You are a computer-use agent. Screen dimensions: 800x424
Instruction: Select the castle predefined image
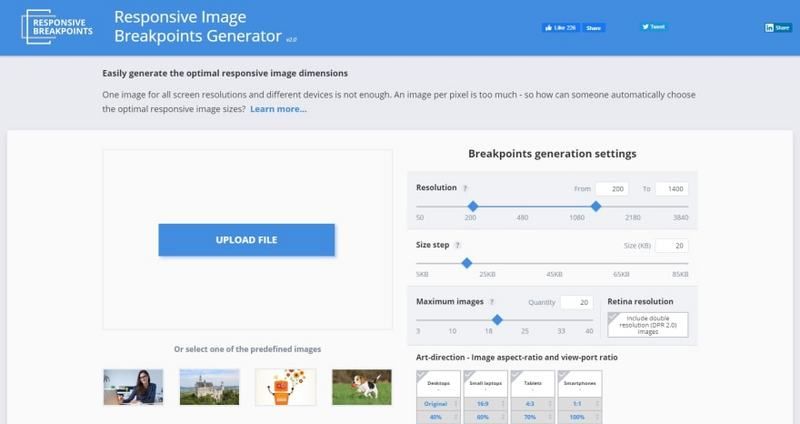209,385
